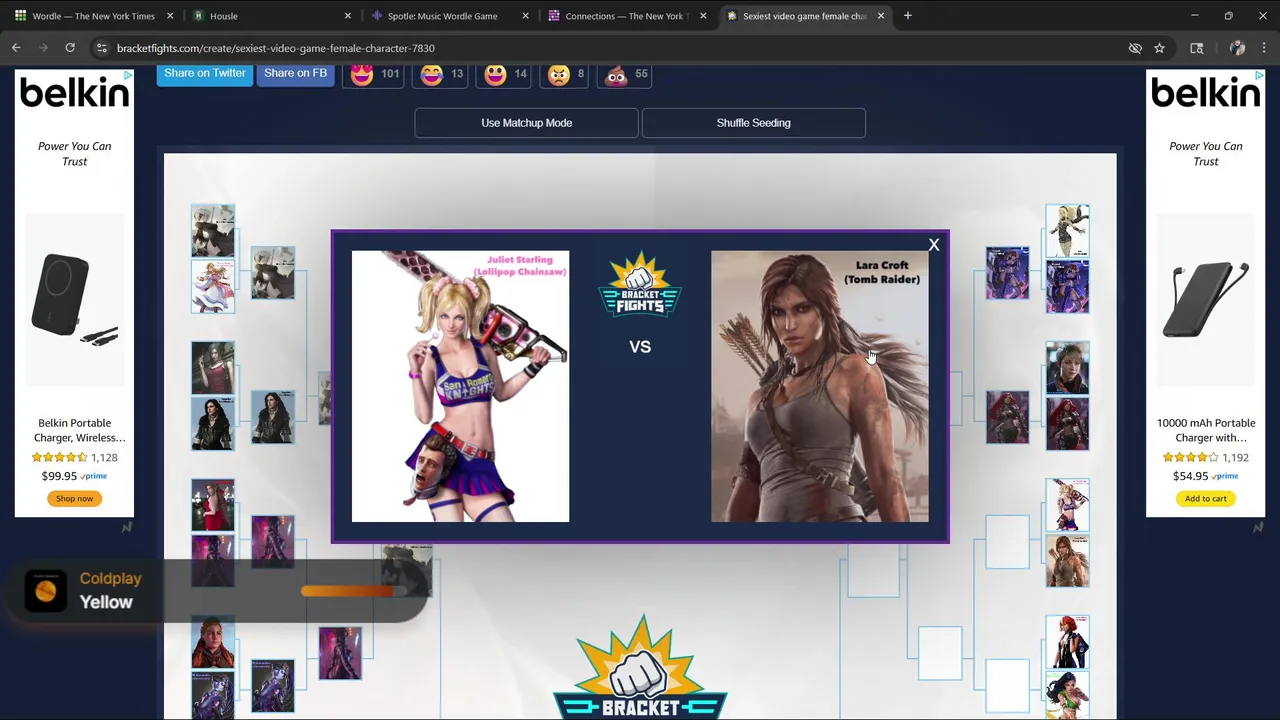Click Shuffle Seeding button

(753, 123)
